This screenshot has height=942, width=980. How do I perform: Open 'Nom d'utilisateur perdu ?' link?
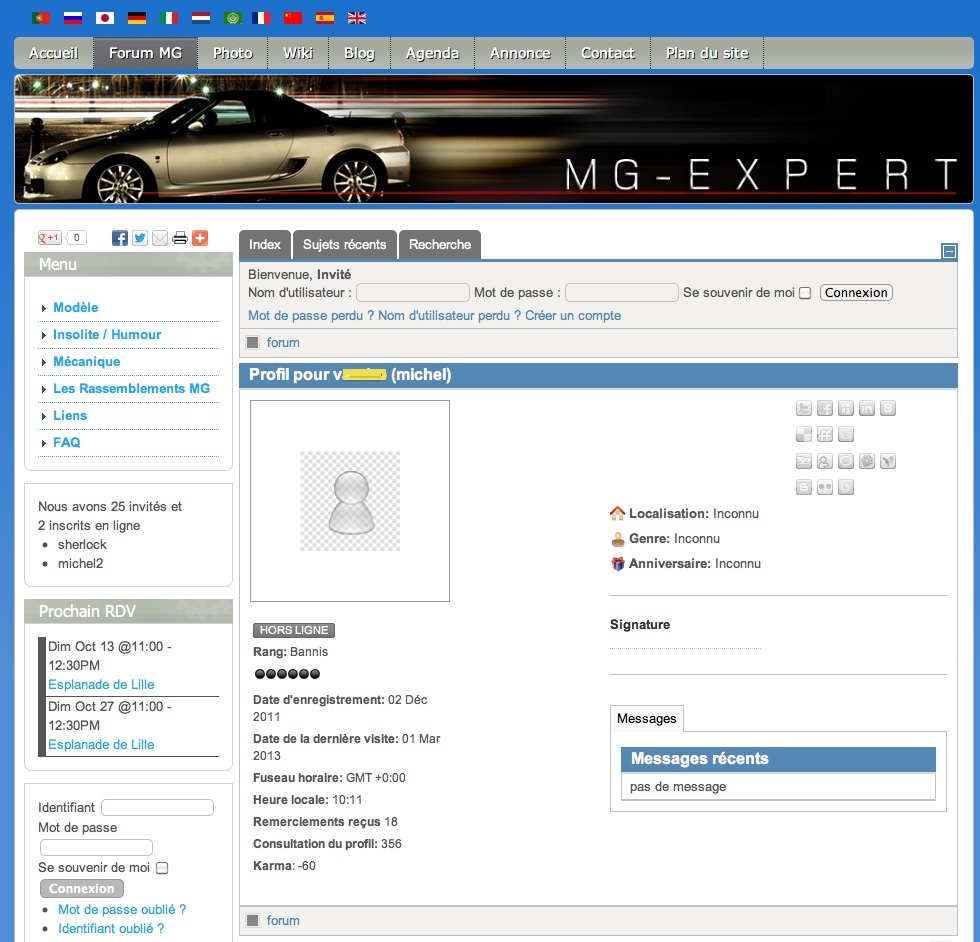pos(449,316)
